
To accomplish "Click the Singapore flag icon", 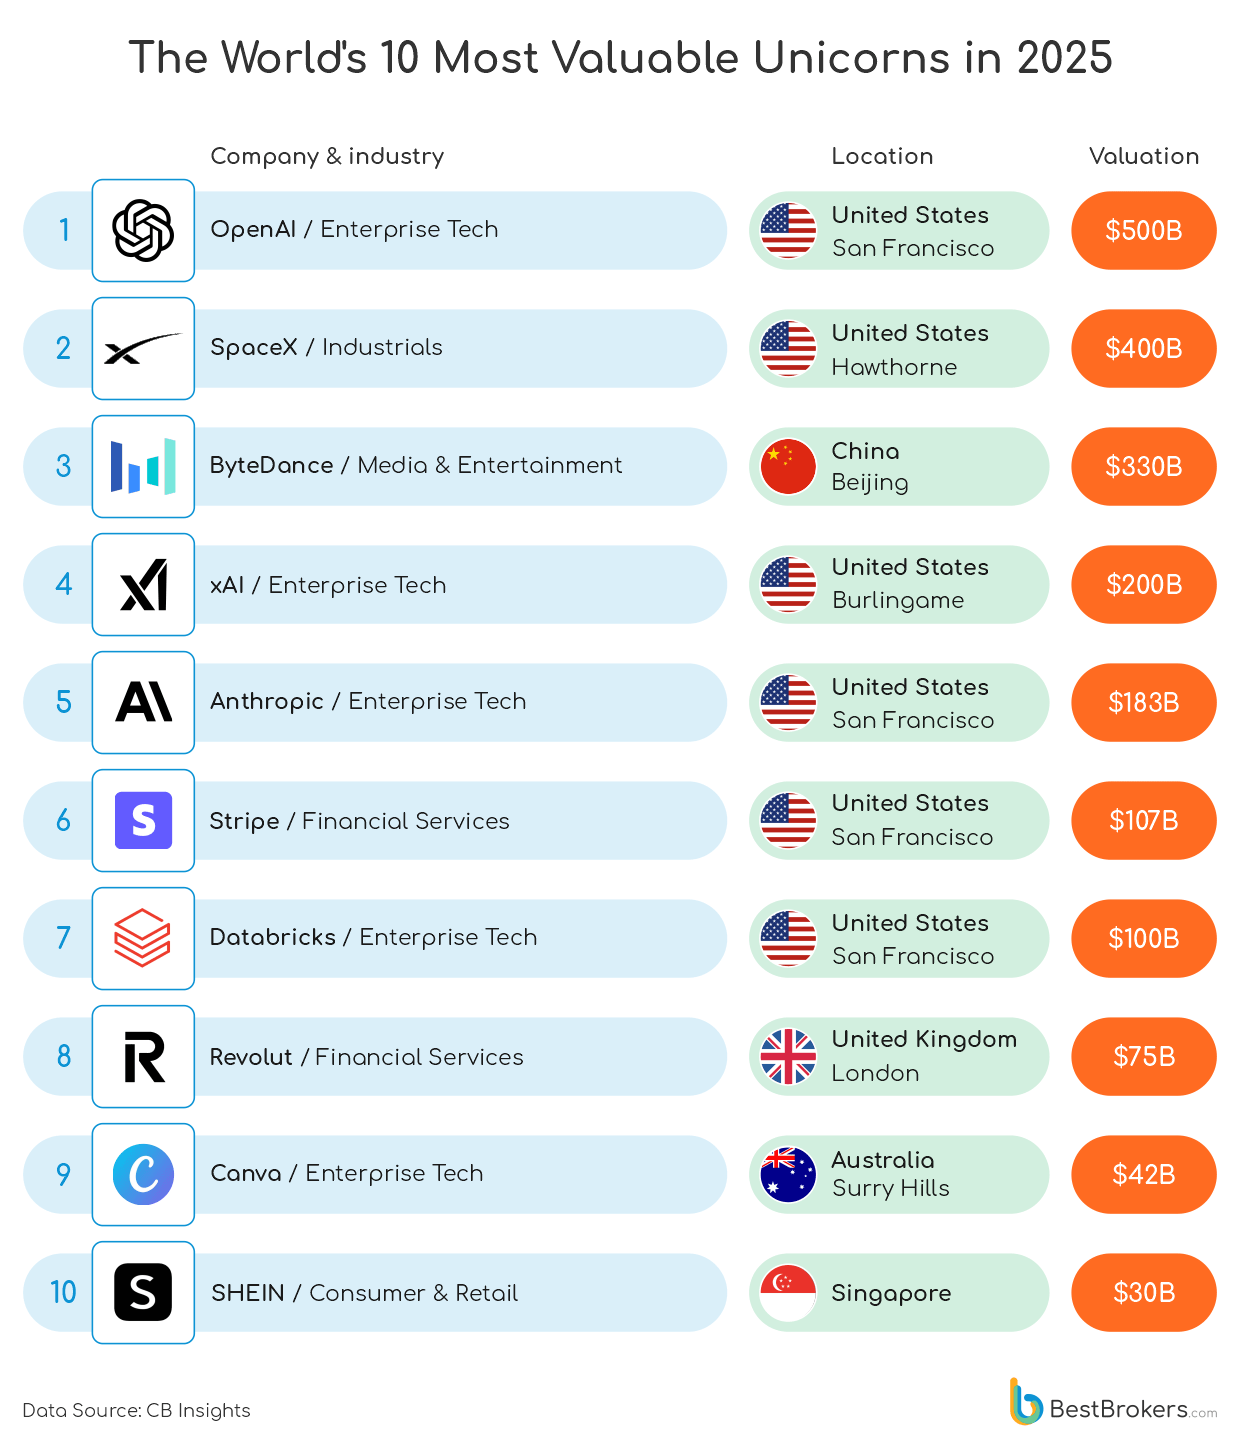I will (788, 1292).
